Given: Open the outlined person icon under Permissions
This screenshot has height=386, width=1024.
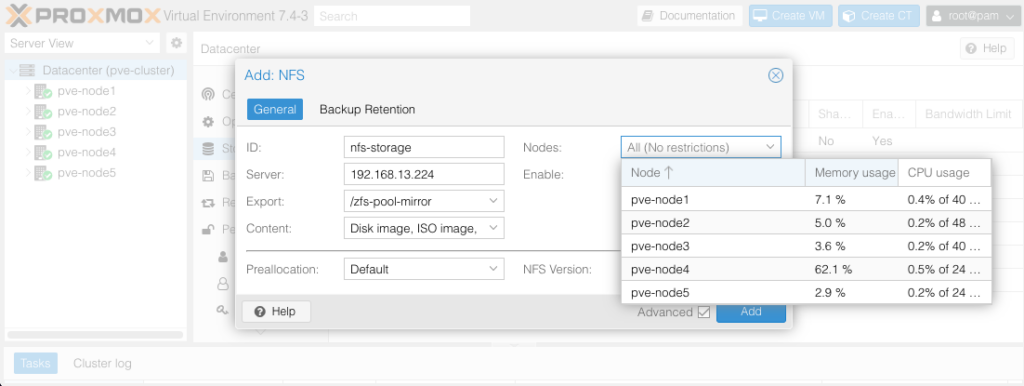Looking at the screenshot, I should tap(223, 283).
